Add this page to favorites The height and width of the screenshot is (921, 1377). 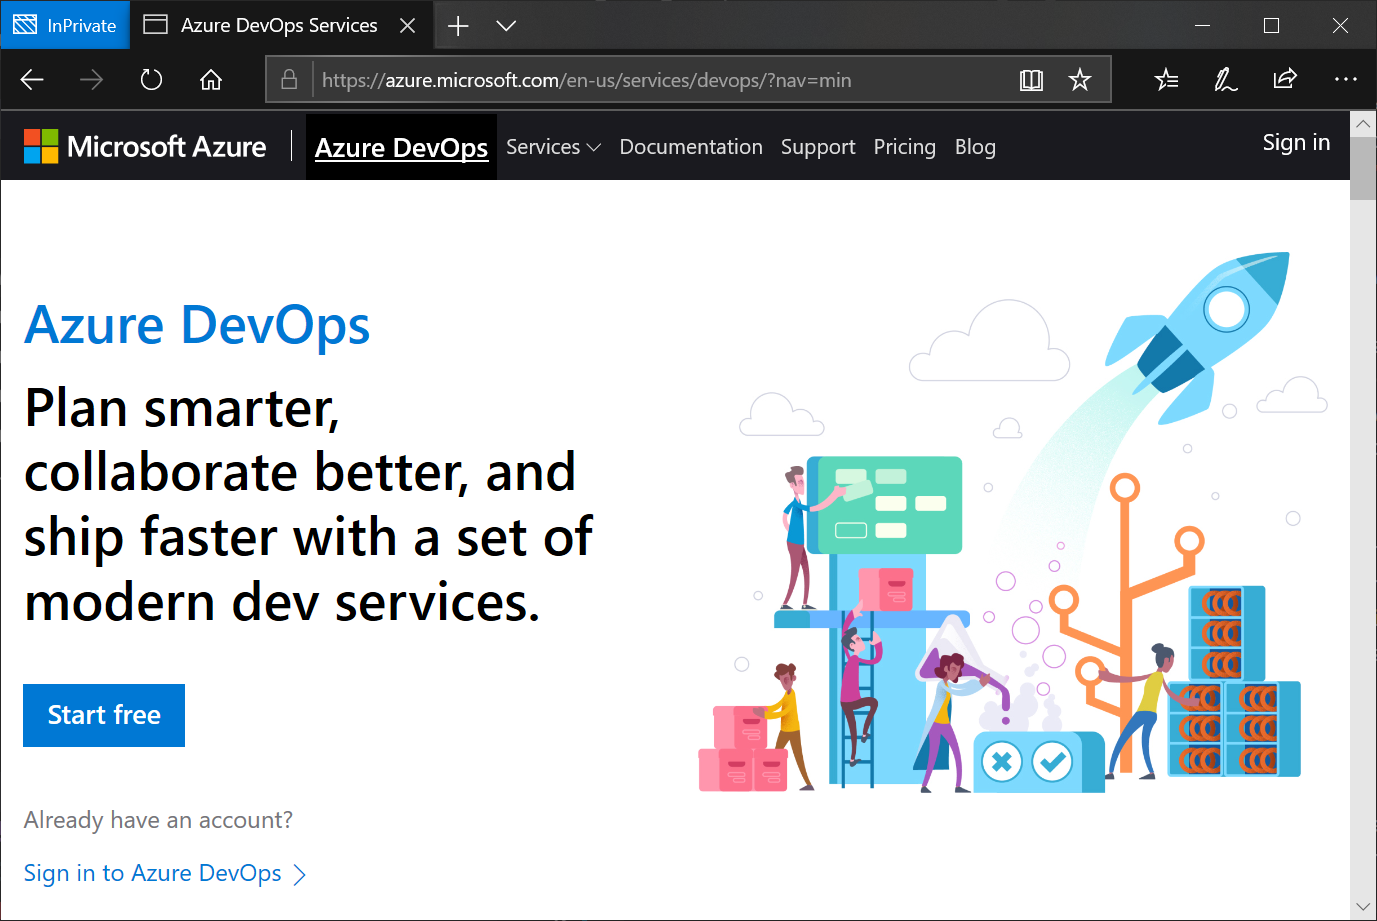[1080, 80]
